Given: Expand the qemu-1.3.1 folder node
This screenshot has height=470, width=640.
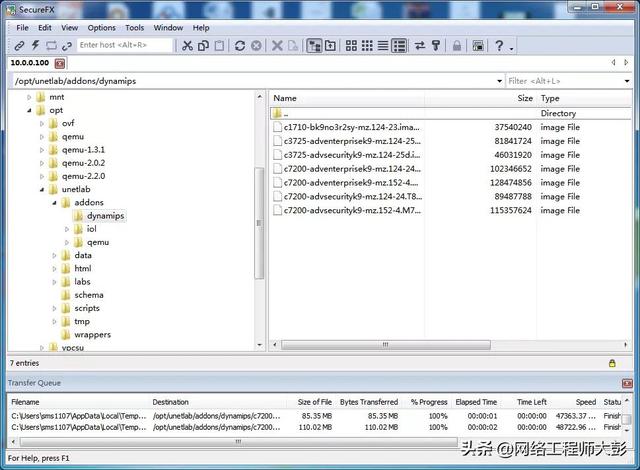Looking at the screenshot, I should (x=42, y=150).
